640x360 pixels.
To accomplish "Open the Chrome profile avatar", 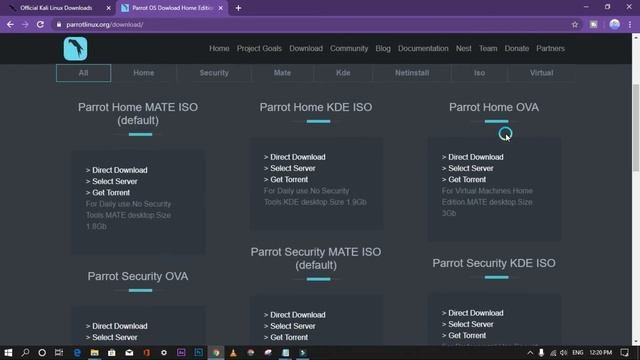I will pos(614,24).
